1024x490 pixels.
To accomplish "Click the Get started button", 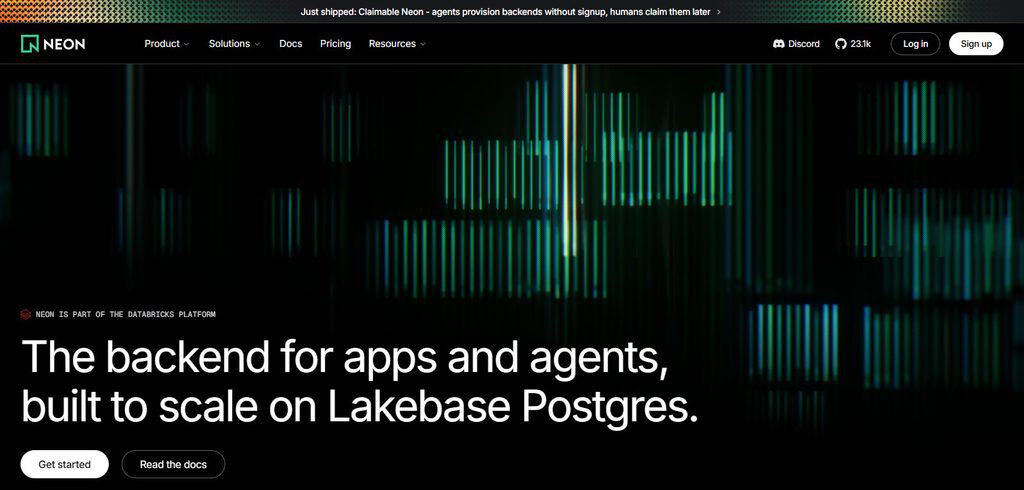I will click(x=65, y=465).
